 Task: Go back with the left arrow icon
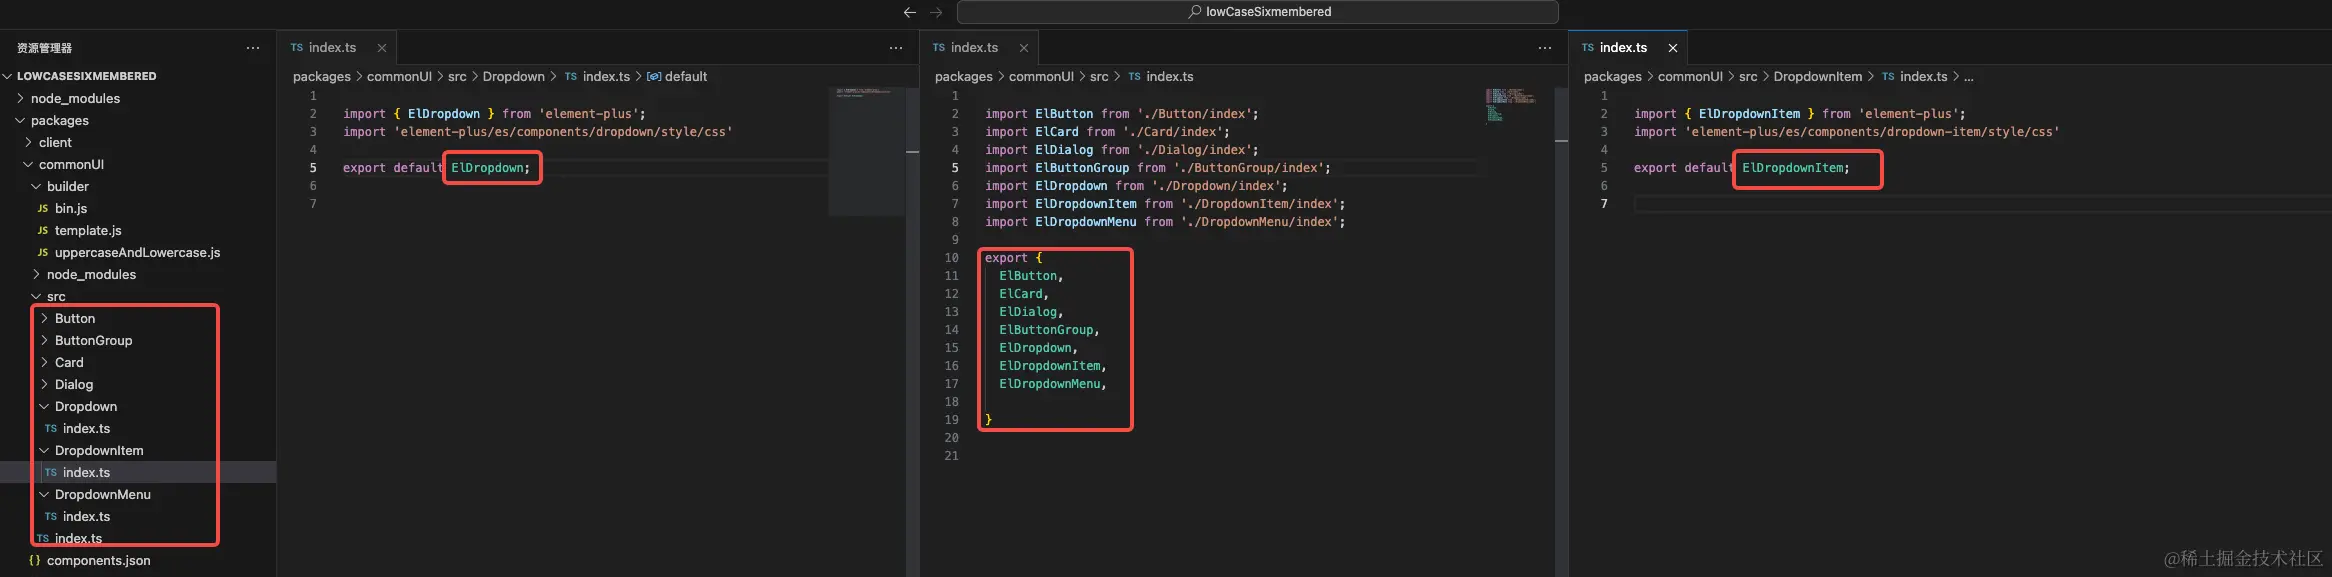pos(909,13)
